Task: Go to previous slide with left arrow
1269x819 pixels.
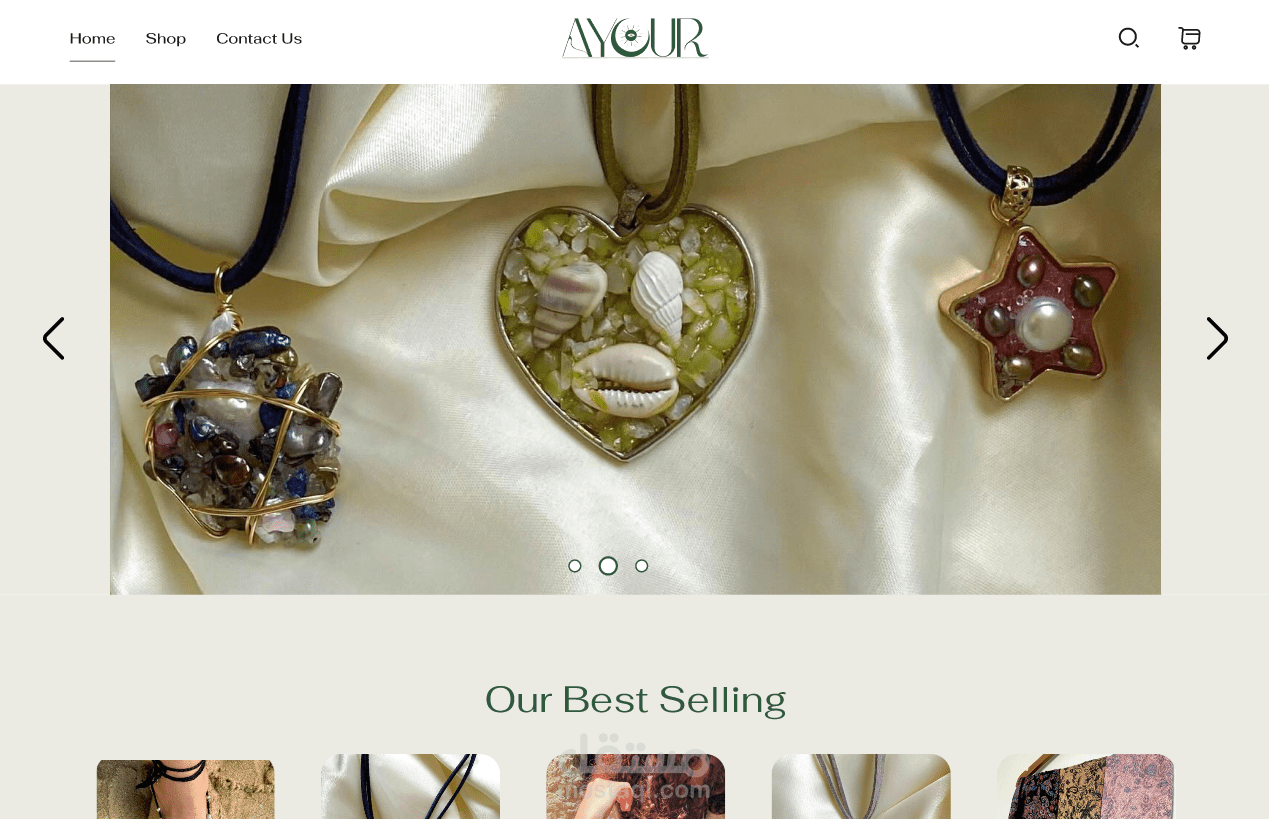Action: click(53, 339)
